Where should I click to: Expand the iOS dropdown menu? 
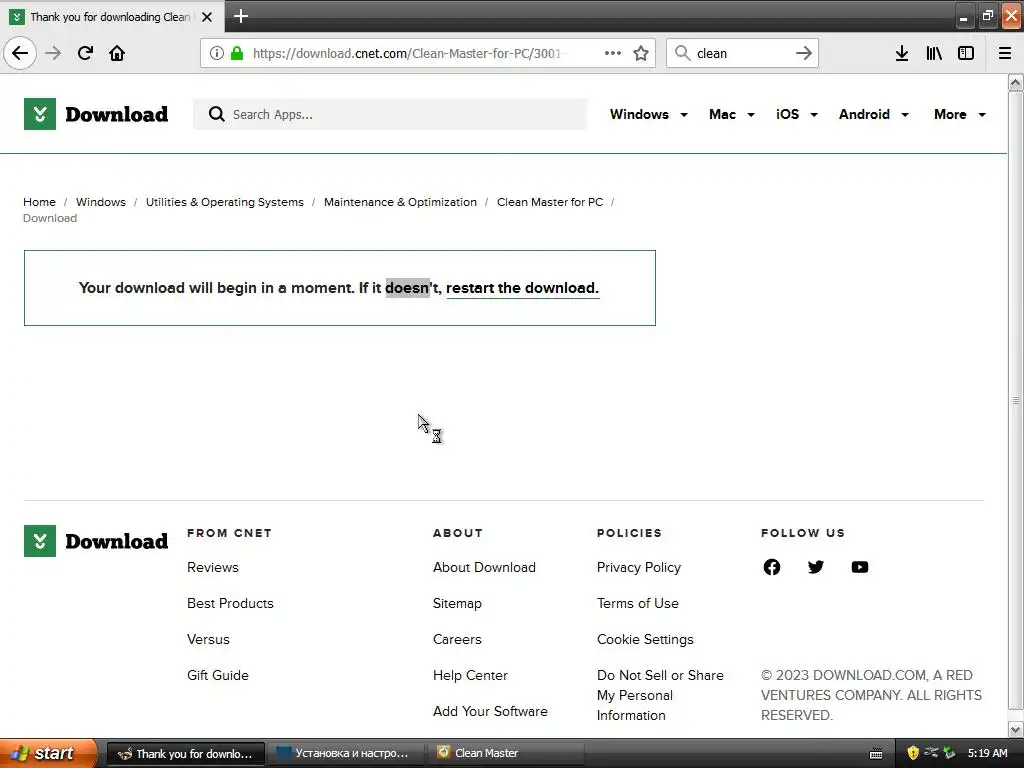click(x=797, y=114)
